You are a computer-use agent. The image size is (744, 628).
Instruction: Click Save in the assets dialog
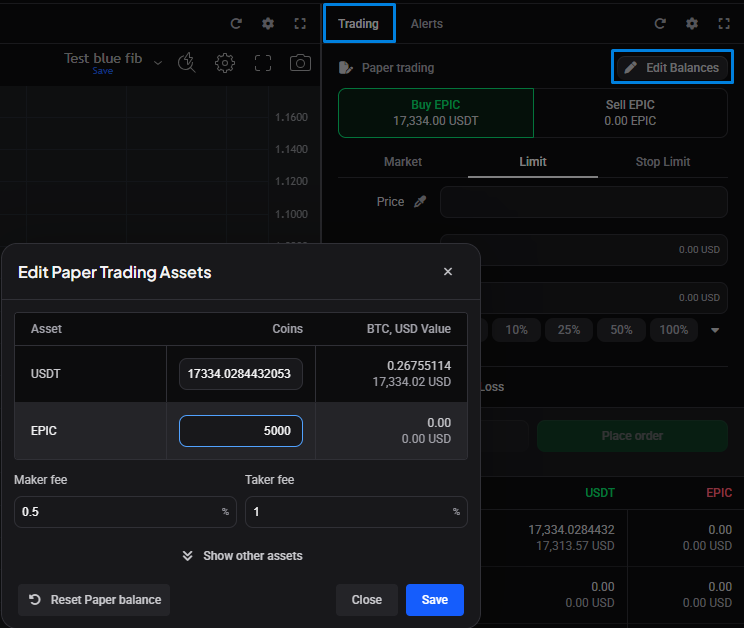tap(435, 600)
